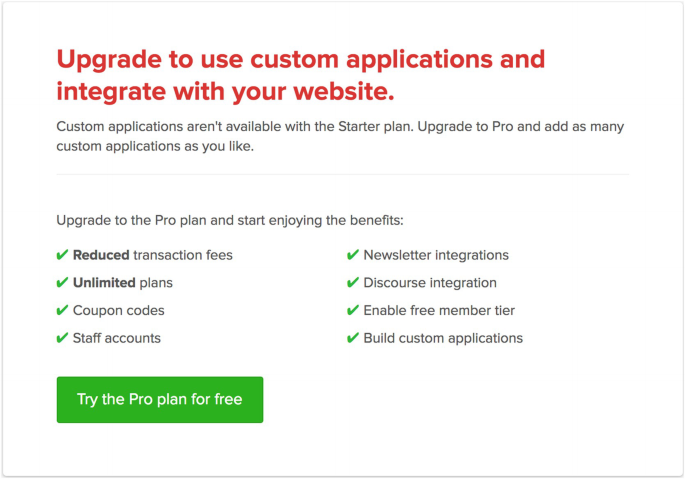Click the checkmark by Build custom applications
Image resolution: width=685 pixels, height=479 pixels.
click(x=353, y=339)
